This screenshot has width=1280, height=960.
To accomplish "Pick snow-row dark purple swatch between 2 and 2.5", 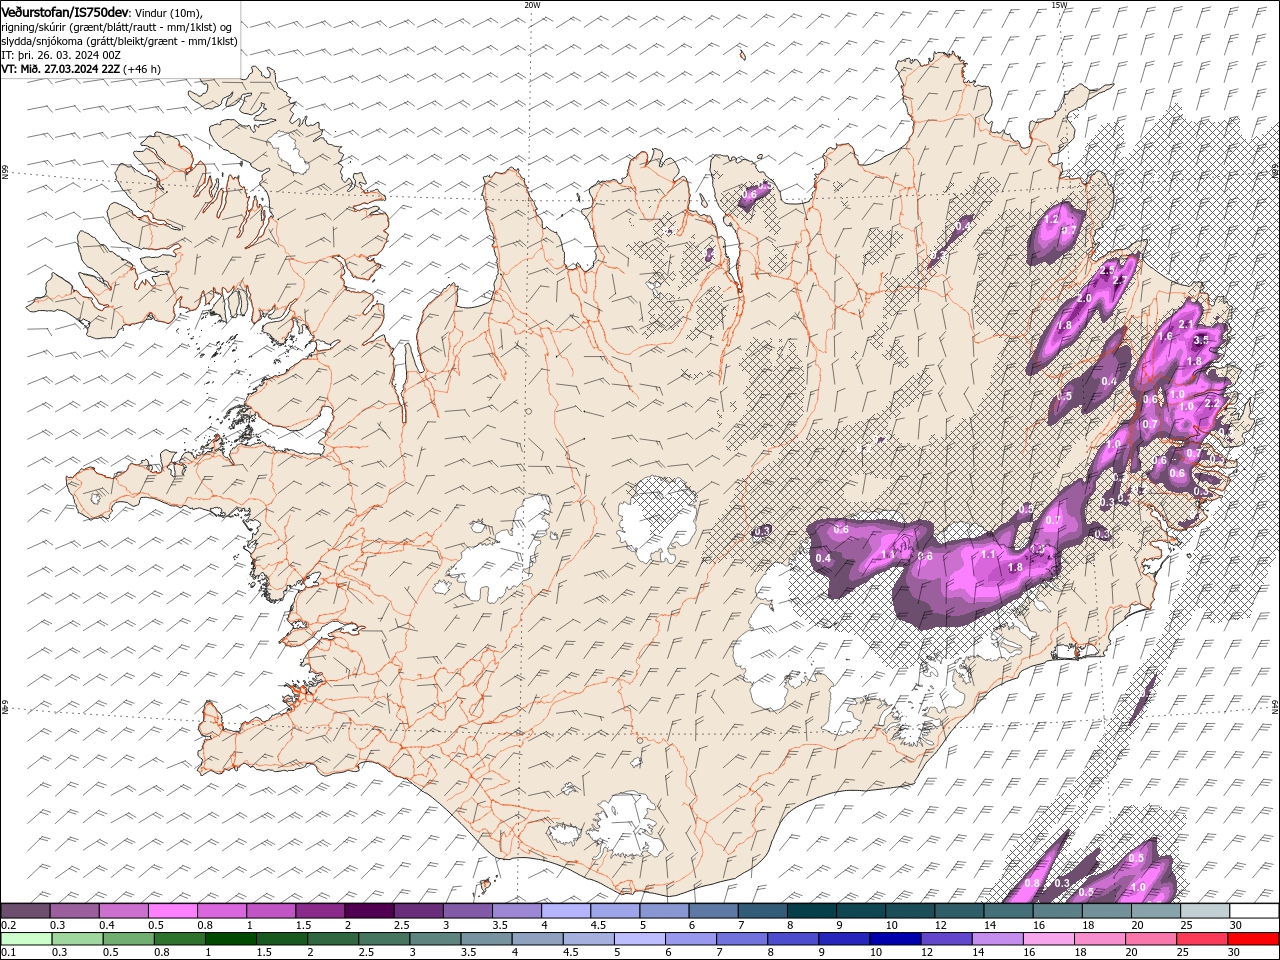I will pyautogui.click(x=369, y=911).
